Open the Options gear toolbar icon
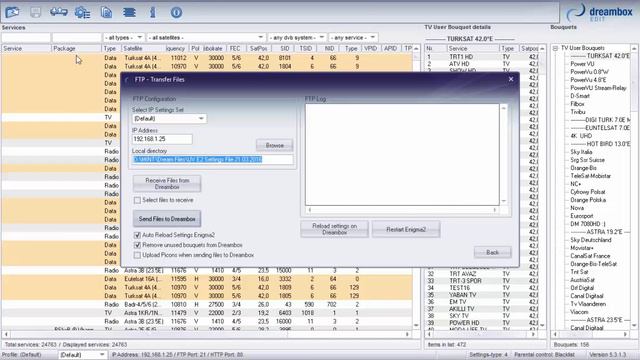This screenshot has width=640, height=360. point(82,13)
